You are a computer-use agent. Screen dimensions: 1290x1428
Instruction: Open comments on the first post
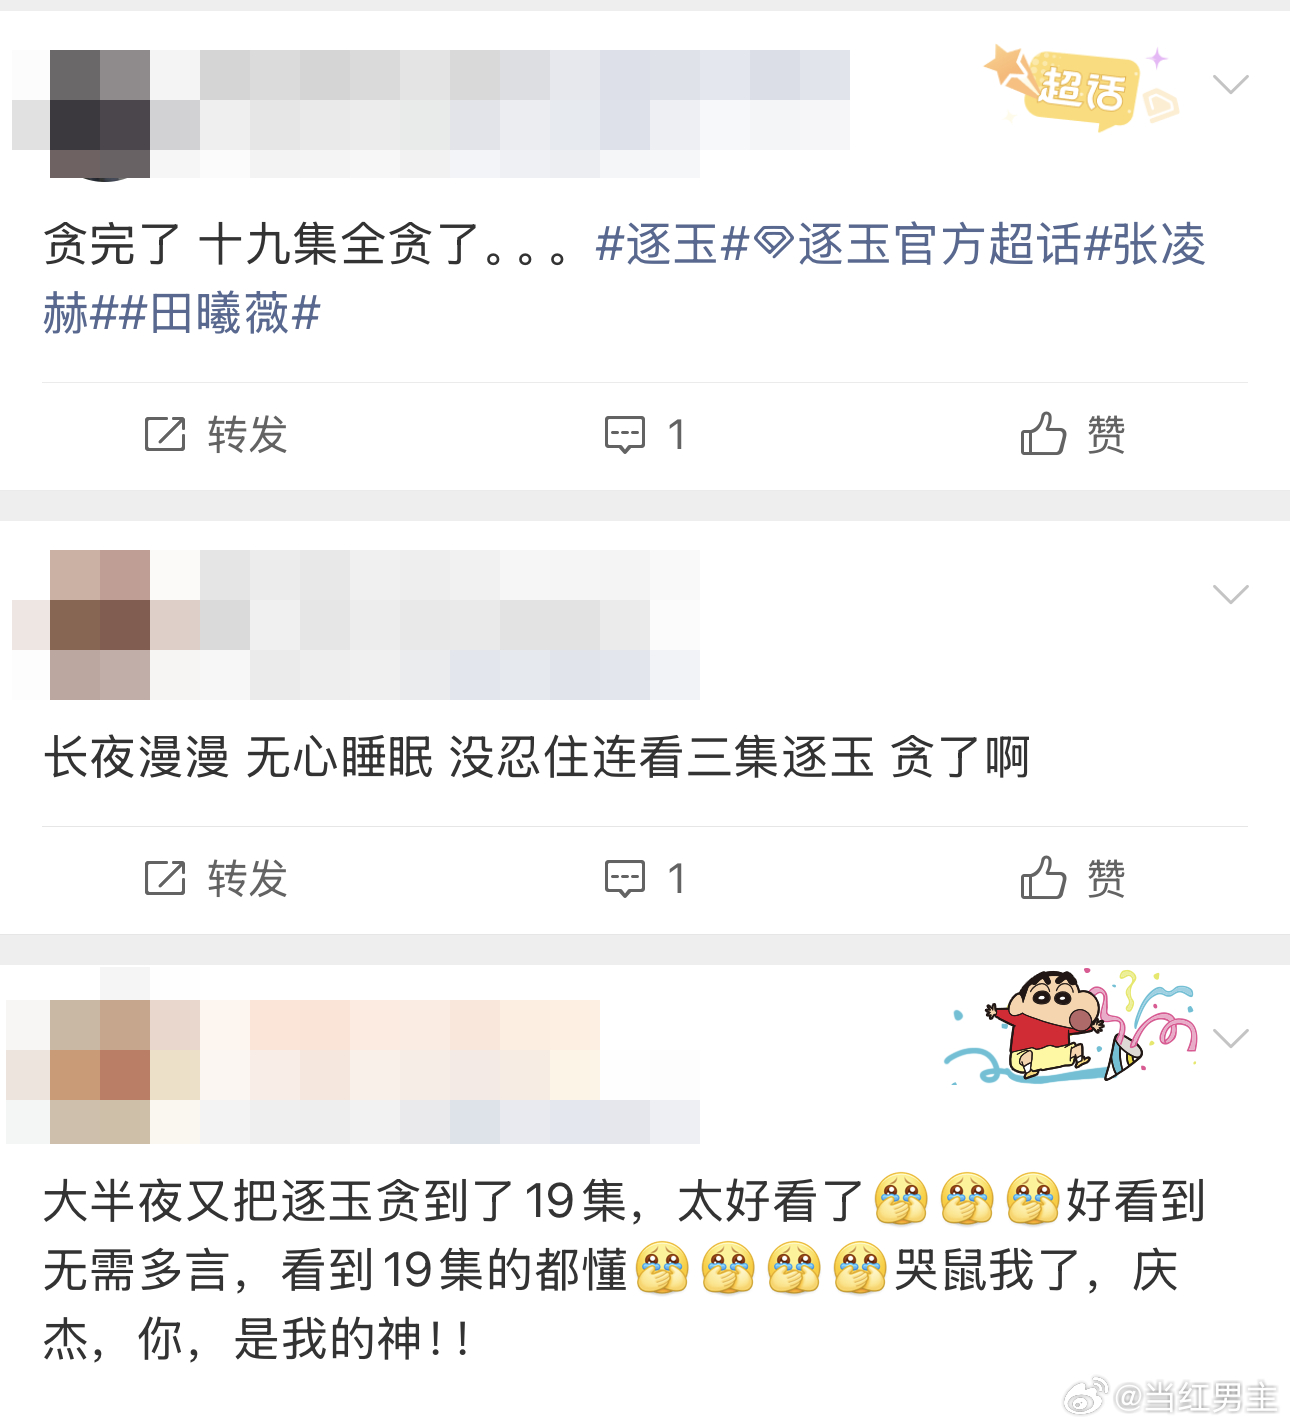coord(645,435)
